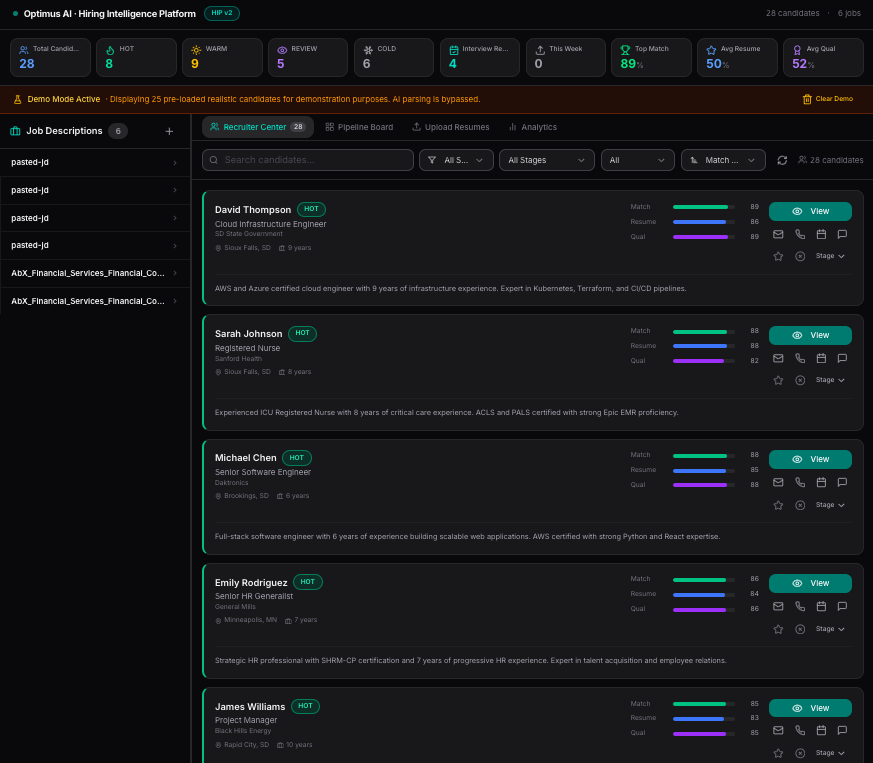Toggle star on Michael Chen
The image size is (873, 763).
click(x=778, y=505)
